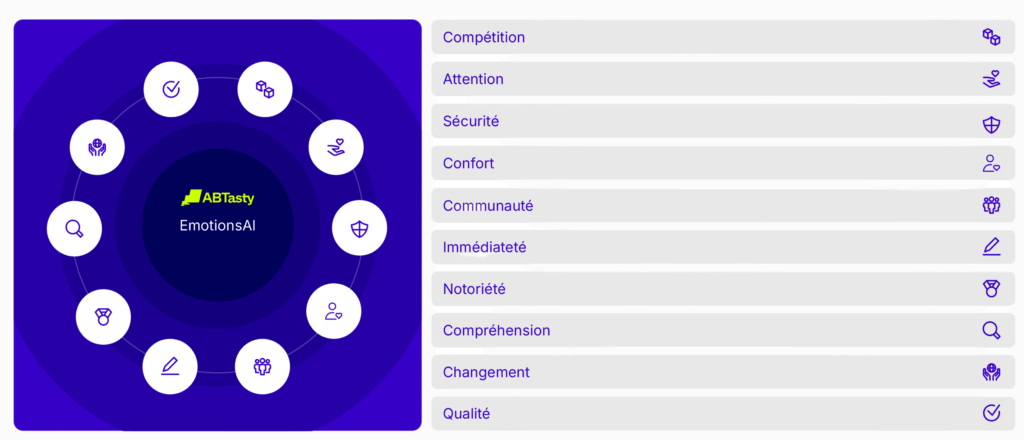Image resolution: width=1024 pixels, height=440 pixels.
Task: Click the pencil icon in Immédiateté row
Action: [991, 247]
